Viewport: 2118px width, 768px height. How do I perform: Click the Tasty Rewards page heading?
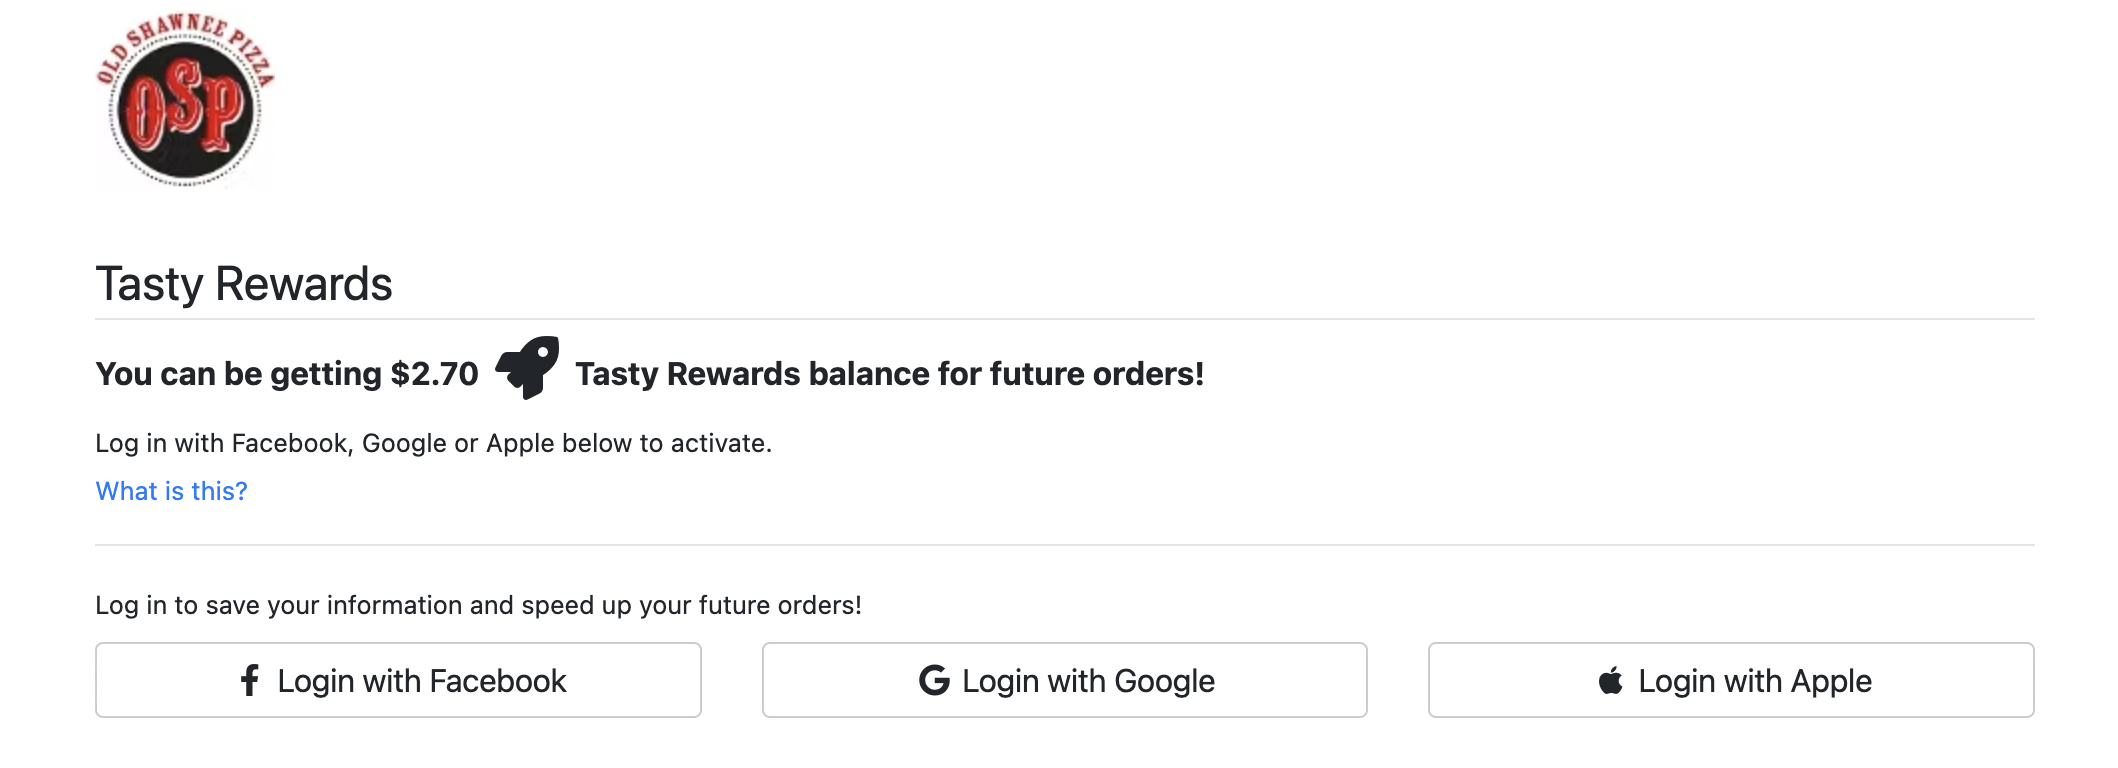244,284
